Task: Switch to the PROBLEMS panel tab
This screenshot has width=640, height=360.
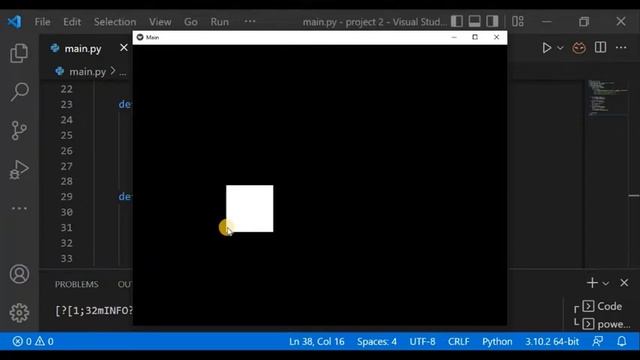Action: click(x=77, y=284)
